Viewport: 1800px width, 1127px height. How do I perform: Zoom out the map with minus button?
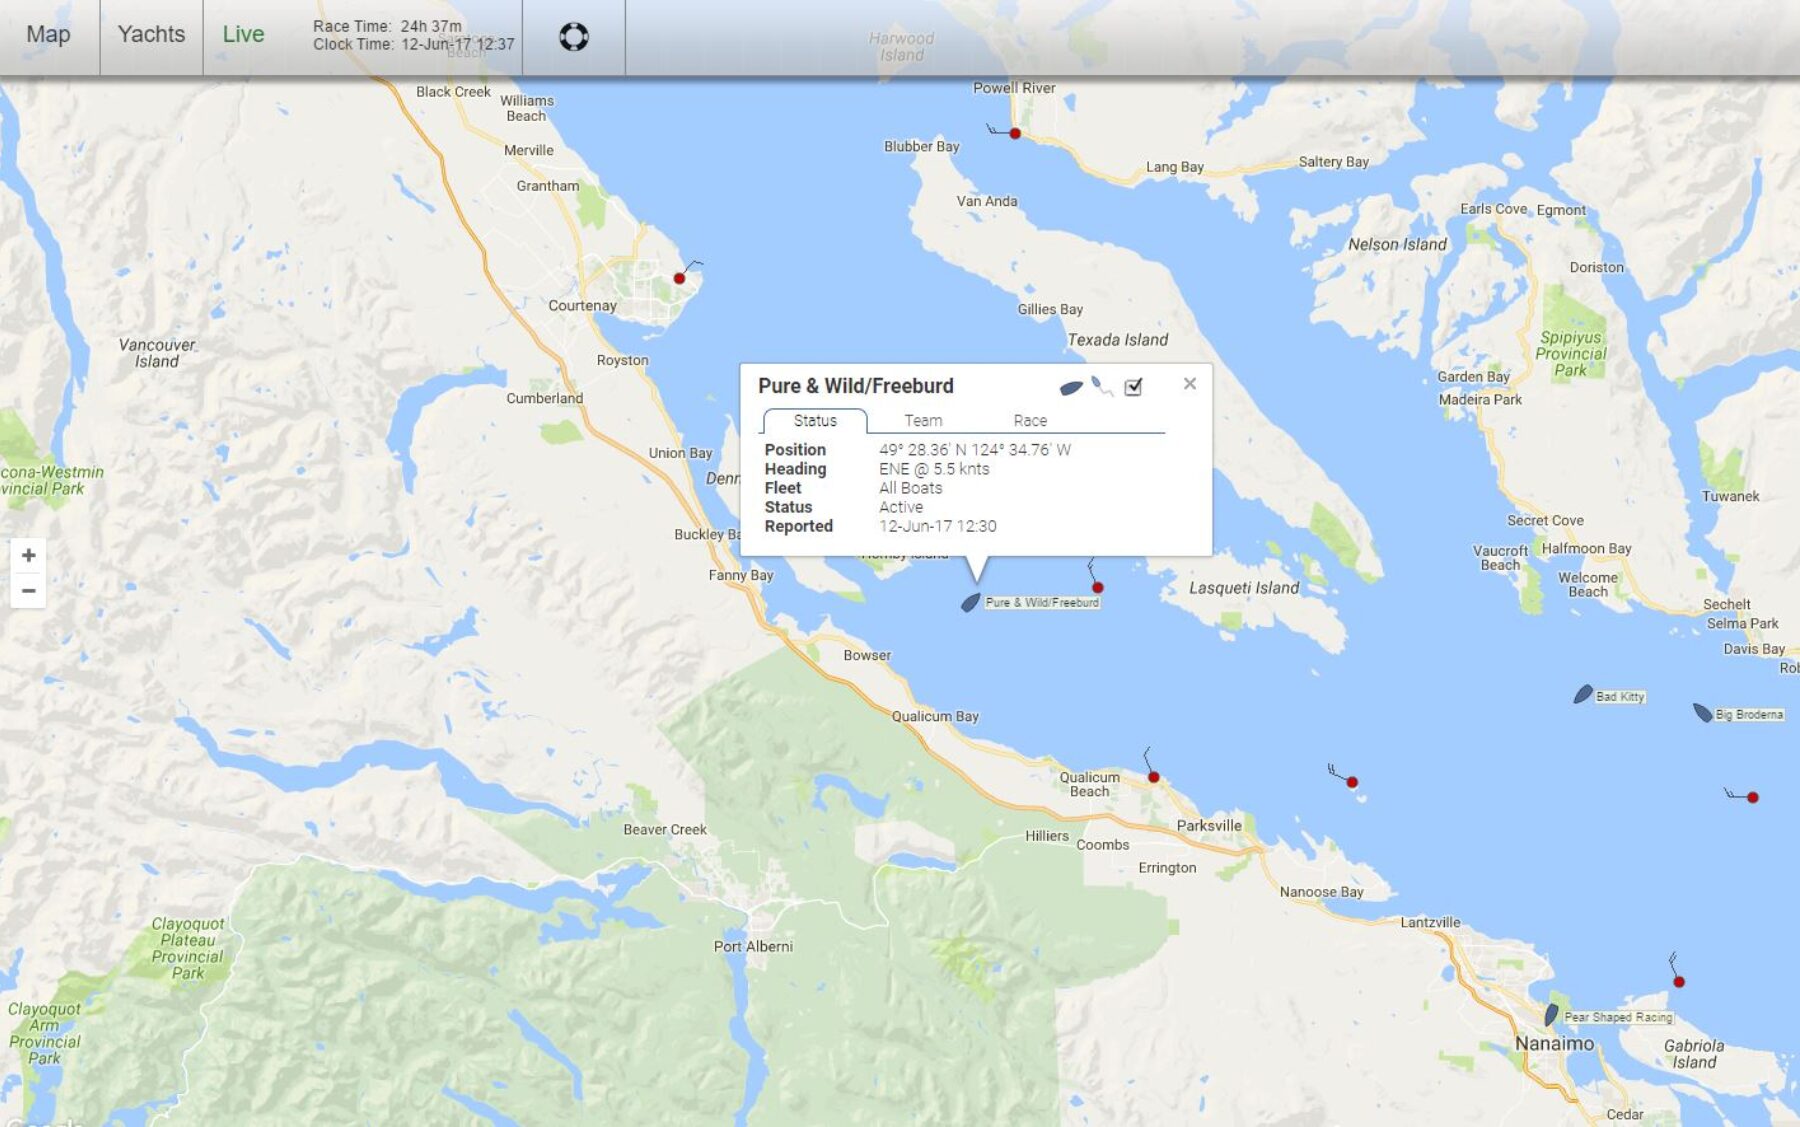pyautogui.click(x=29, y=591)
